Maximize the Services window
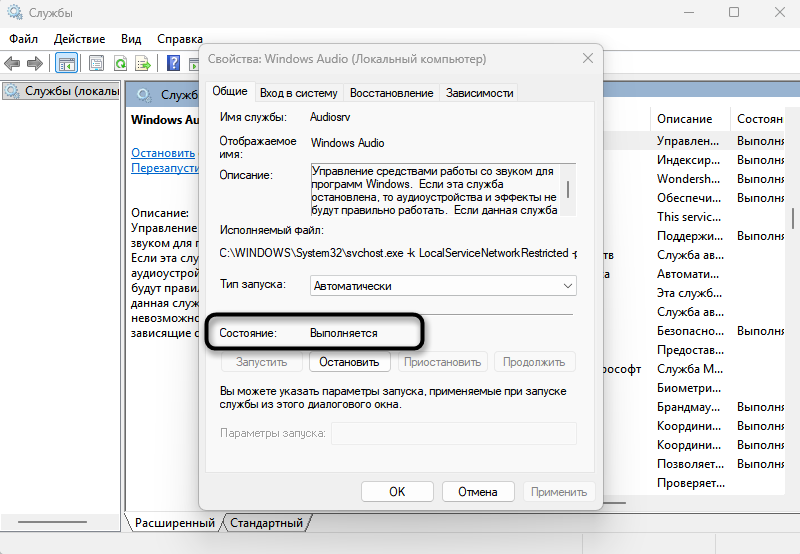 [734, 12]
